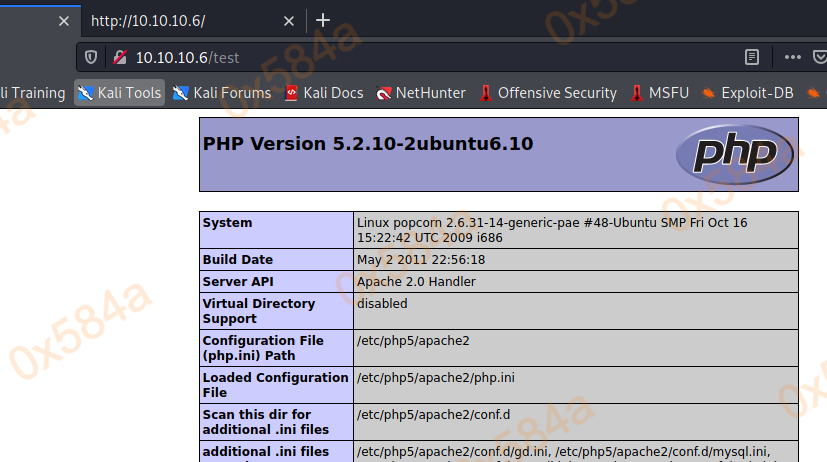Open the Kali Docs bookmark

(x=323, y=93)
